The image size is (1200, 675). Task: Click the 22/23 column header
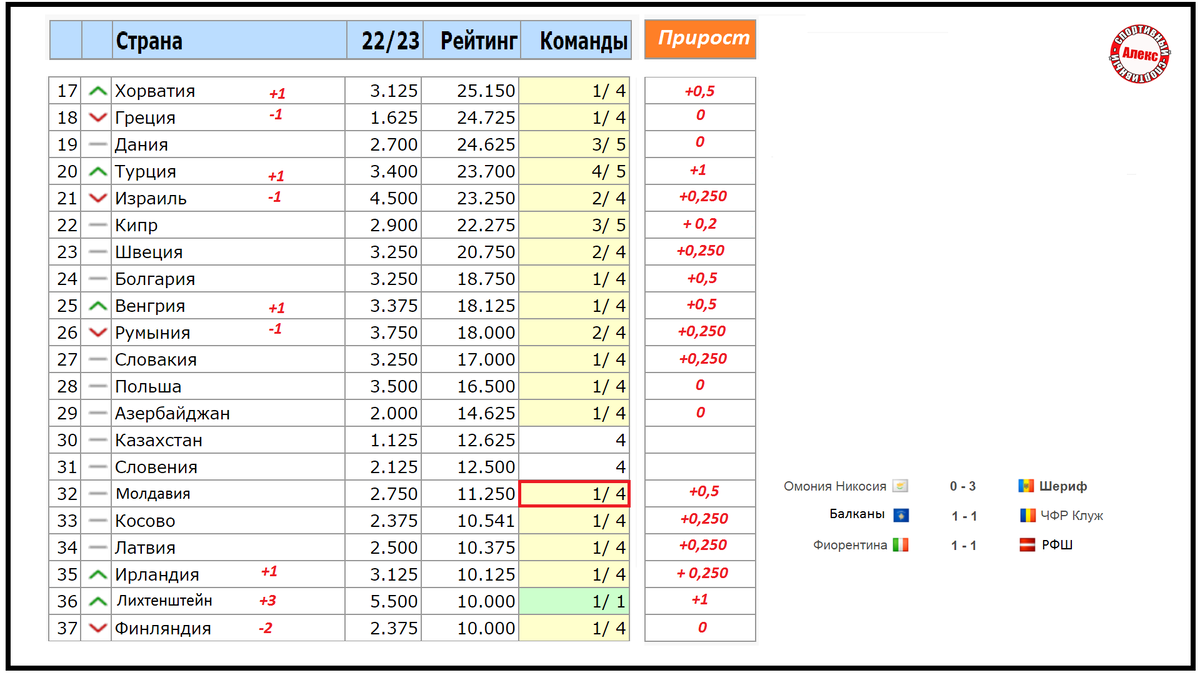tap(384, 41)
